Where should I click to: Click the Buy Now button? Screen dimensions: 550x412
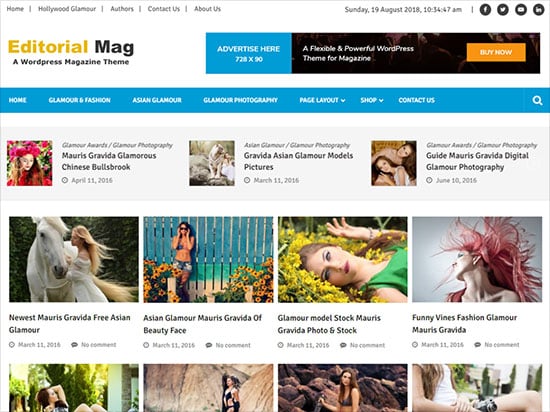click(x=496, y=52)
